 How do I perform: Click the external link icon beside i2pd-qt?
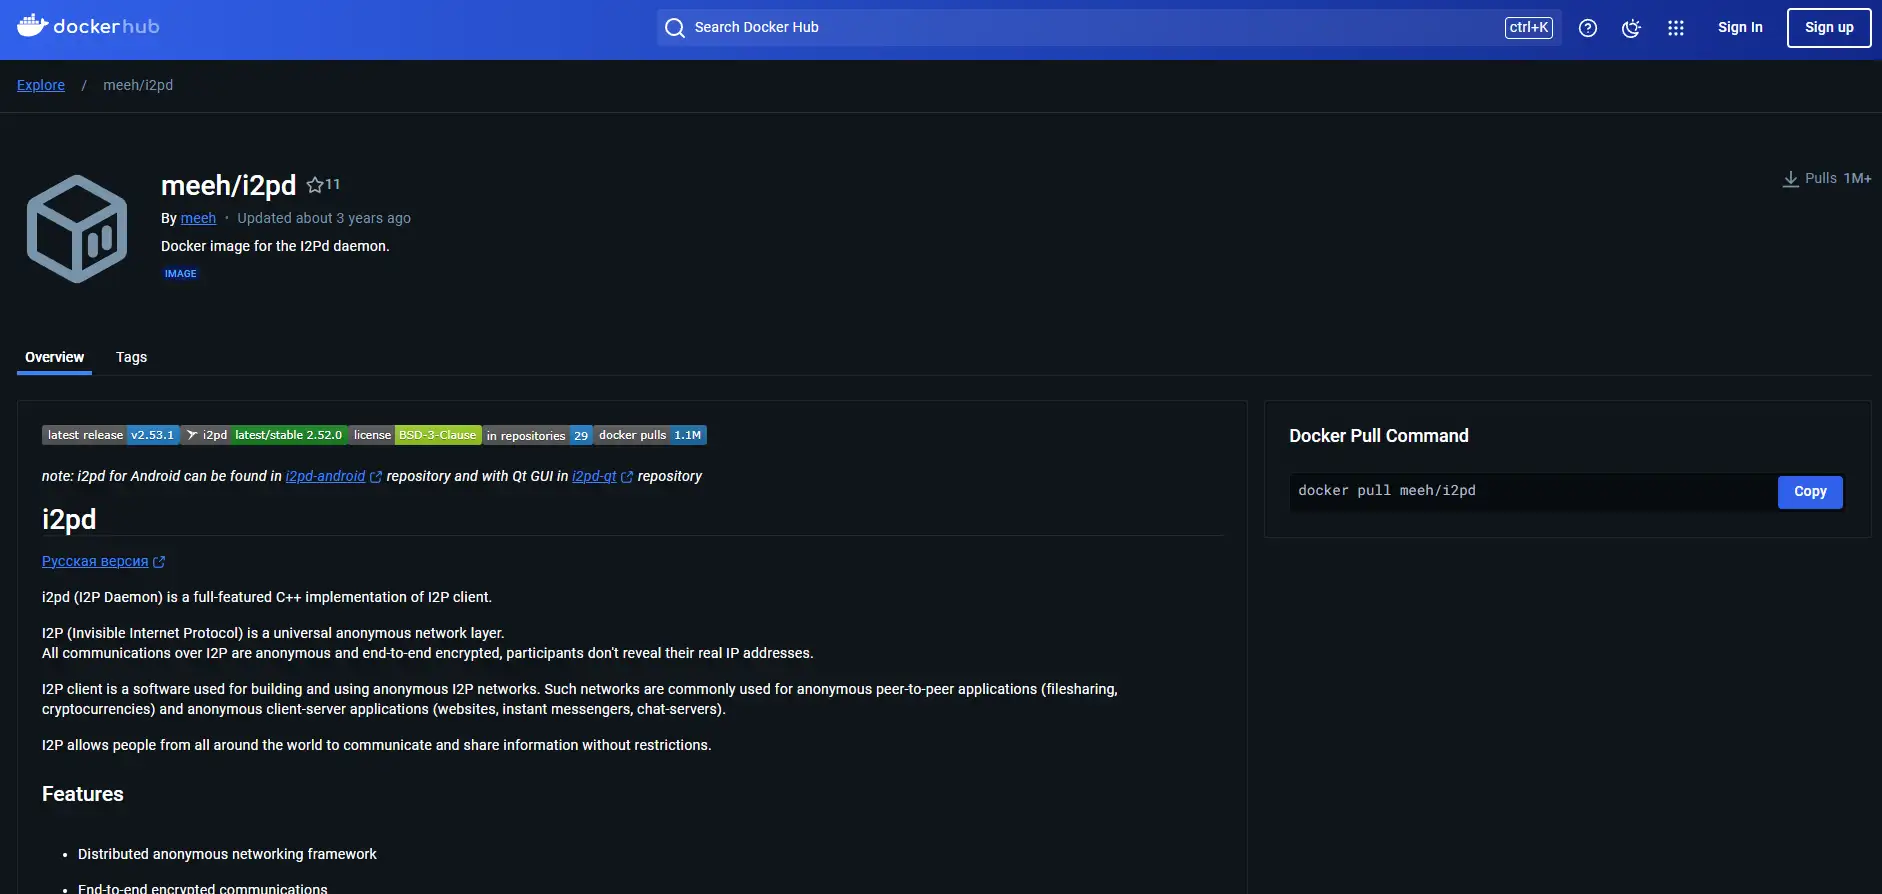click(x=627, y=477)
